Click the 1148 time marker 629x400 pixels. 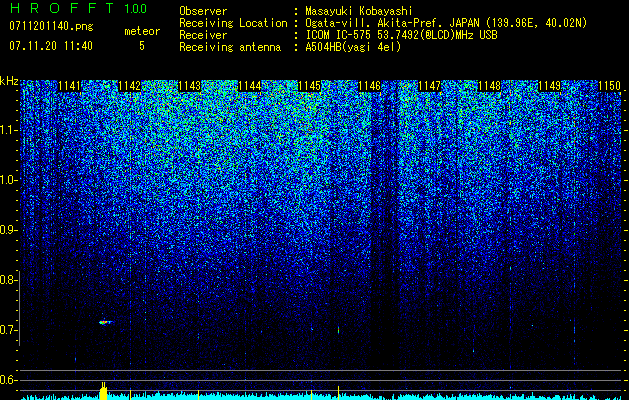click(x=489, y=86)
